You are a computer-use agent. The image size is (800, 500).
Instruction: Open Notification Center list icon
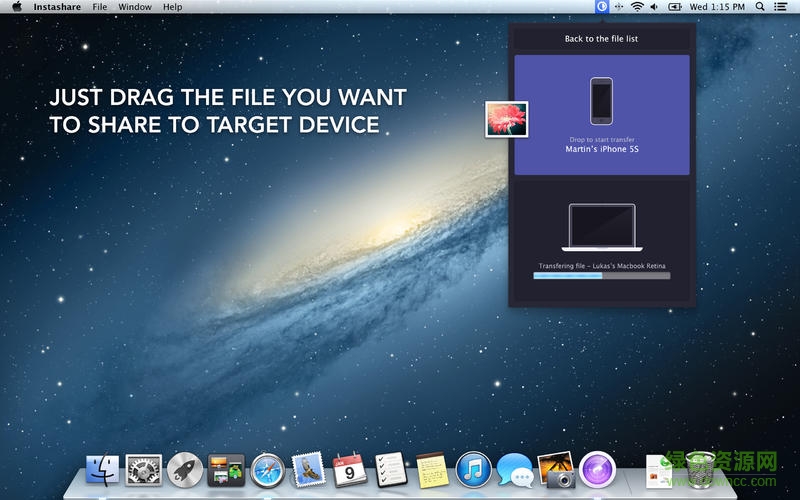(x=781, y=7)
